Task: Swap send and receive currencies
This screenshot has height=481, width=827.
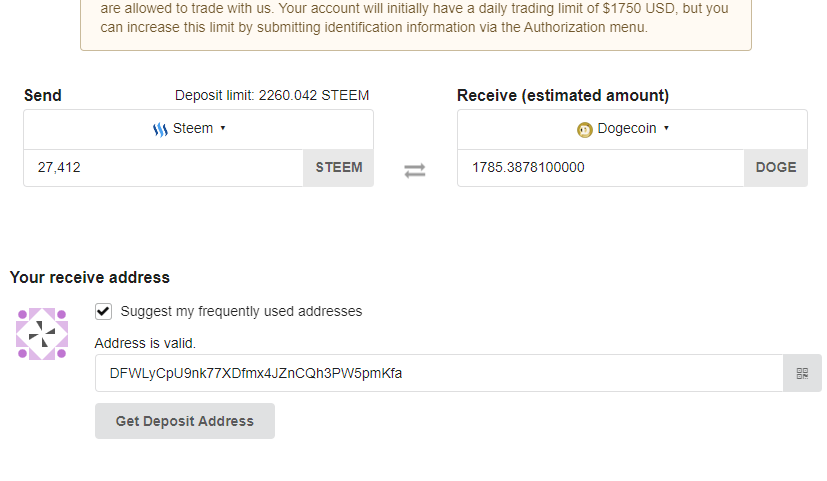Action: (x=415, y=171)
